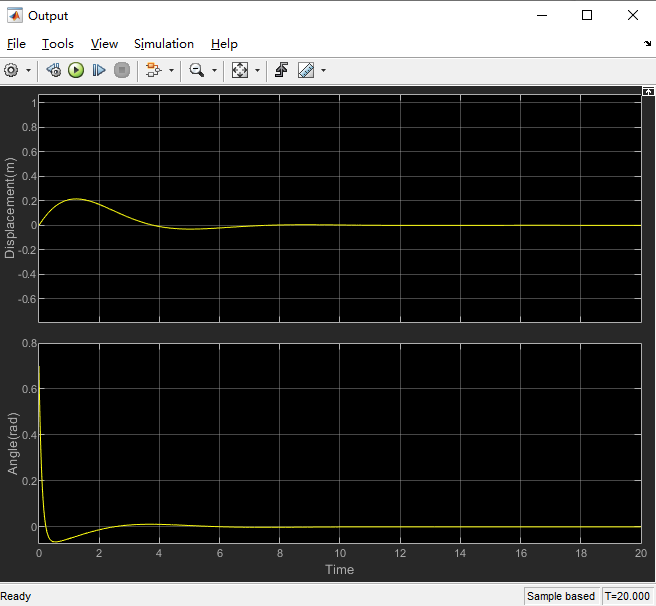Image resolution: width=656 pixels, height=606 pixels.
Task: Click the Stop simulation button
Action: click(122, 70)
